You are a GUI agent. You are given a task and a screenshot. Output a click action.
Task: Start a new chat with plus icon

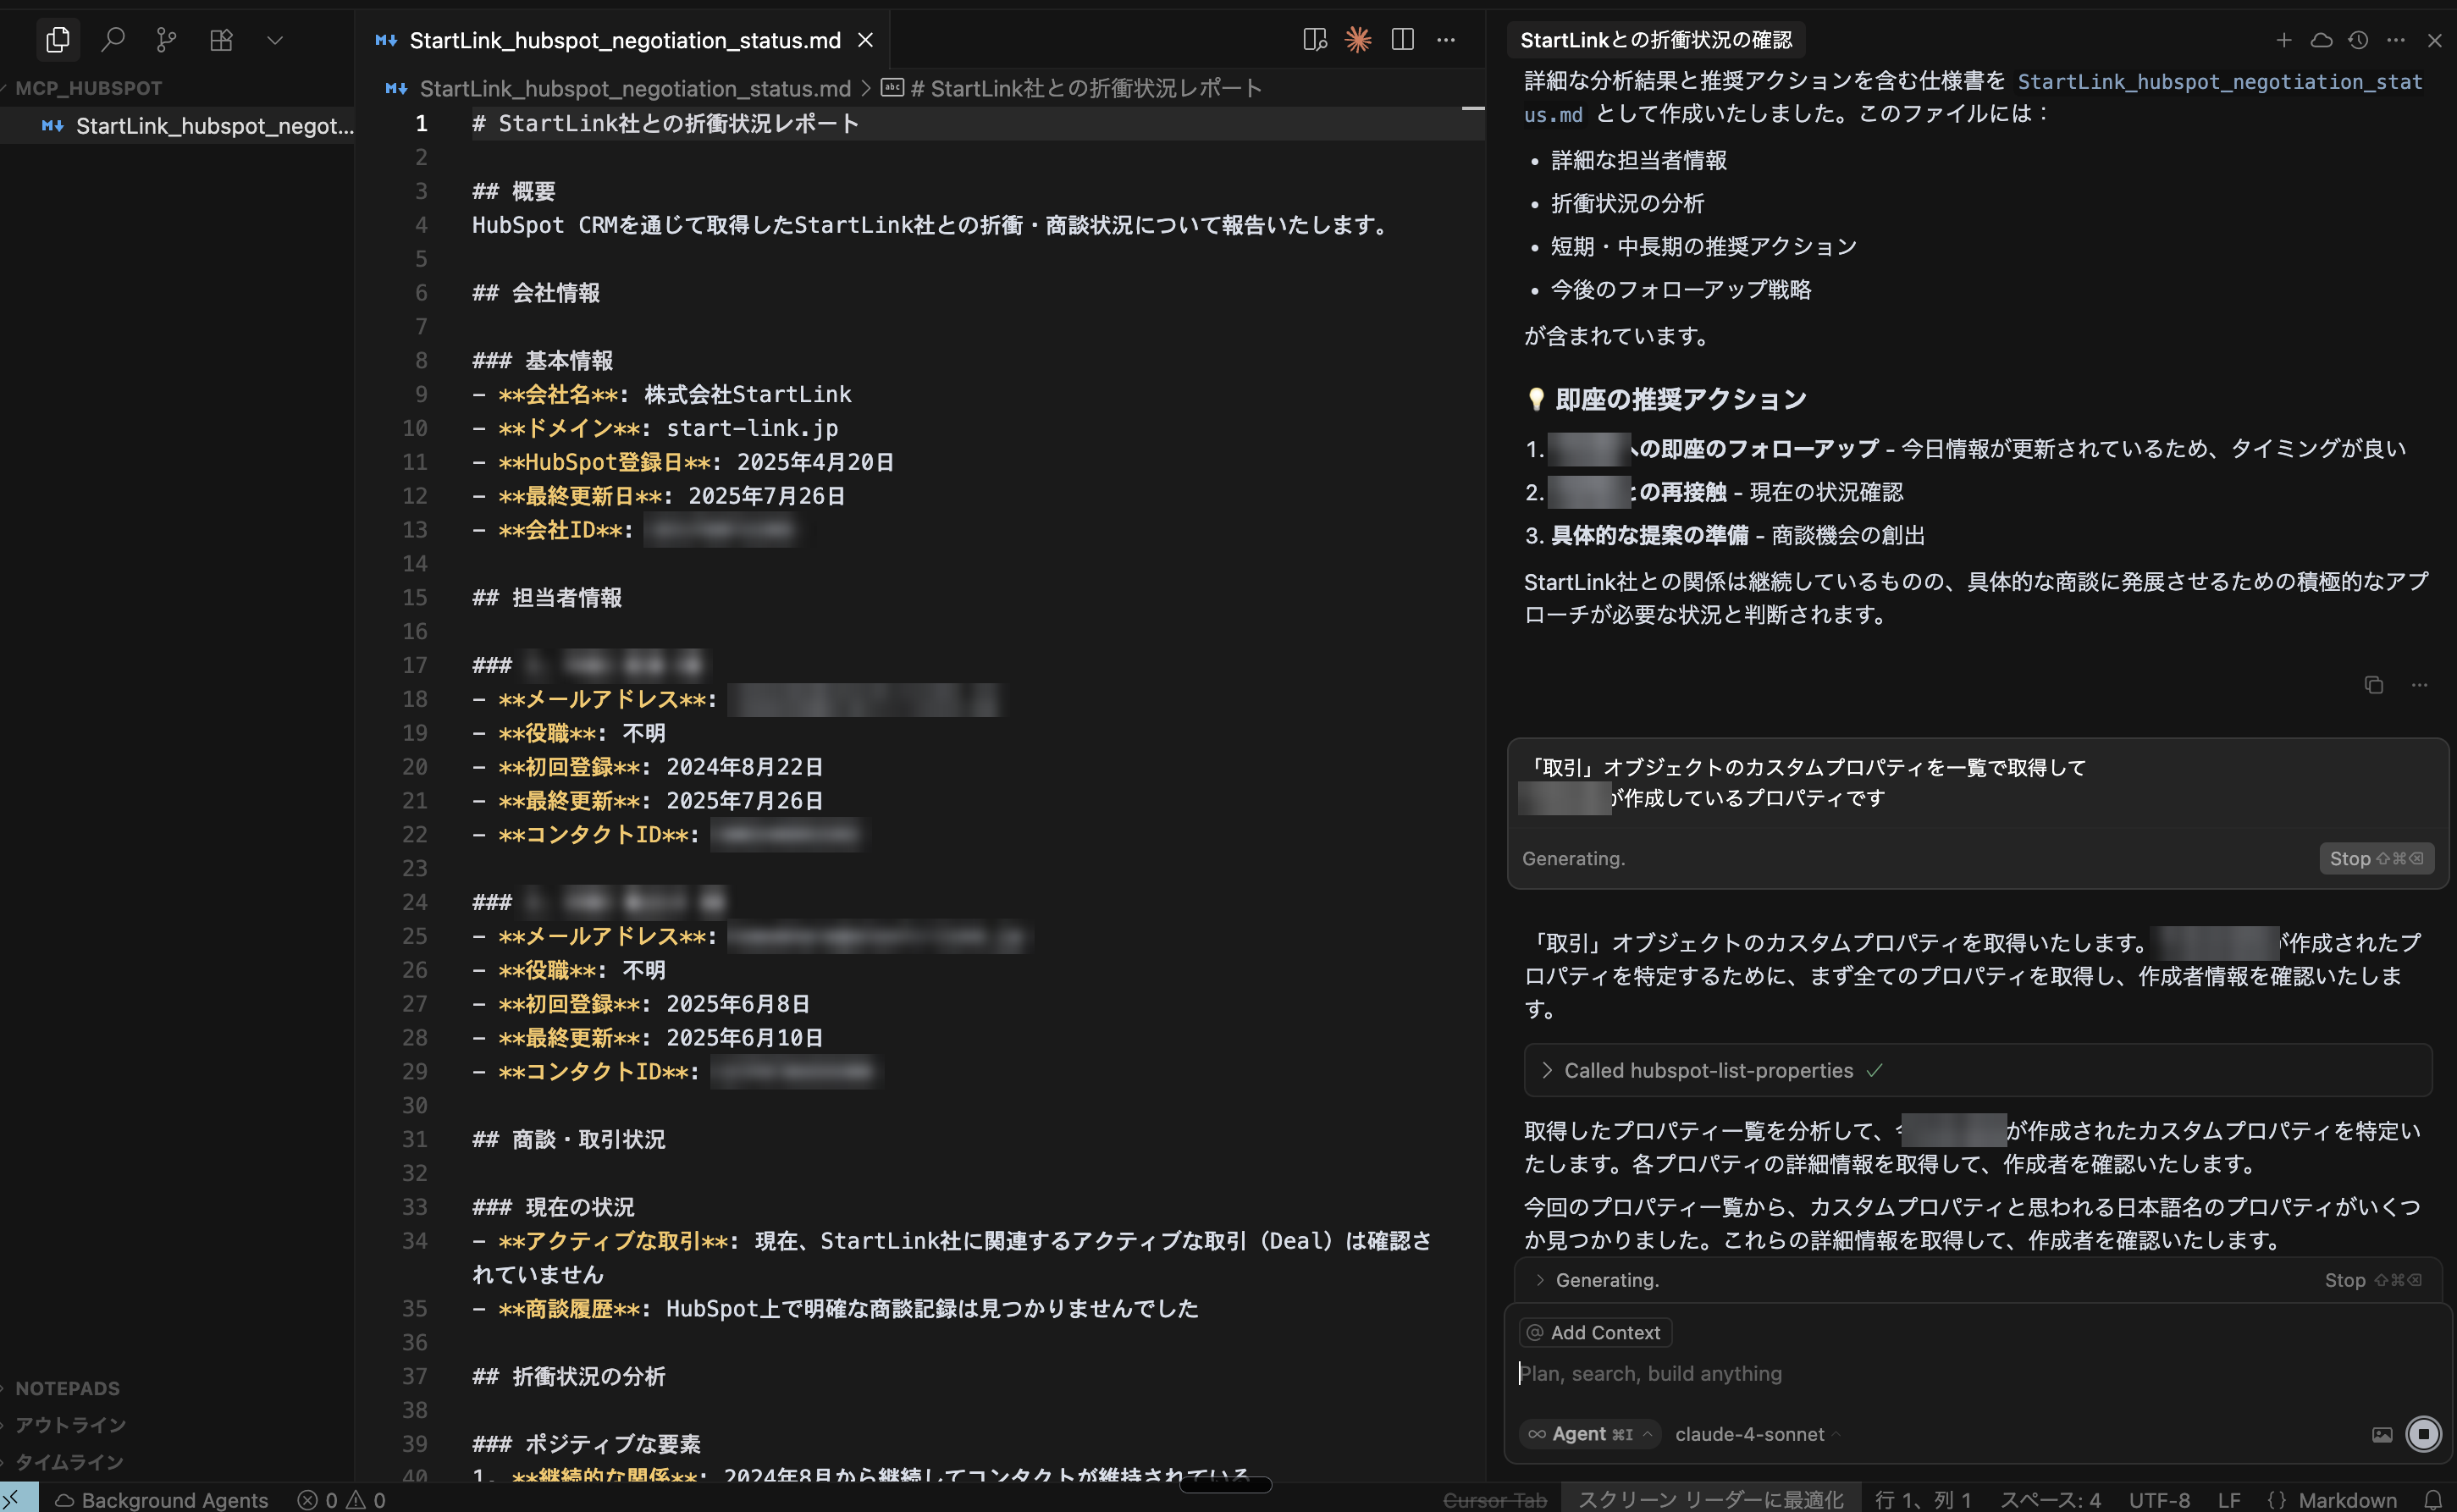click(2283, 40)
